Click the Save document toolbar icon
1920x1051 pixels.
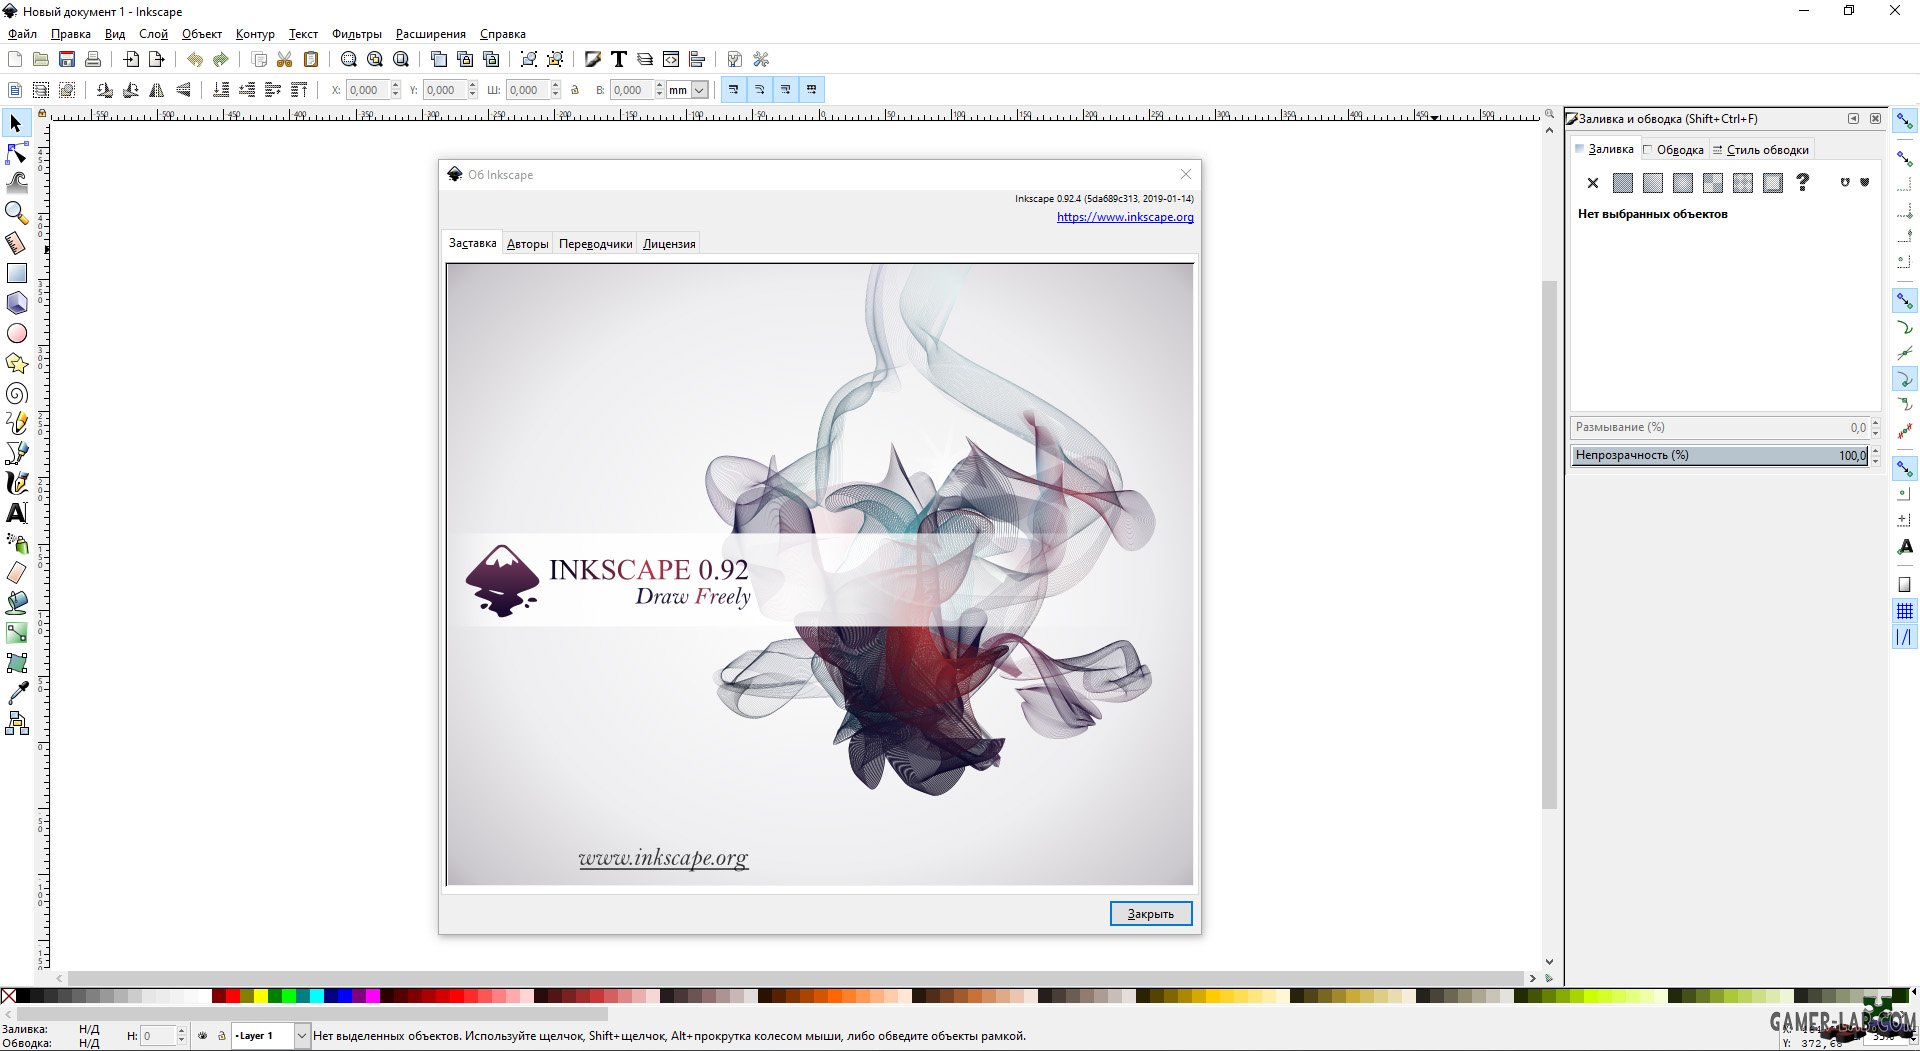tap(67, 60)
